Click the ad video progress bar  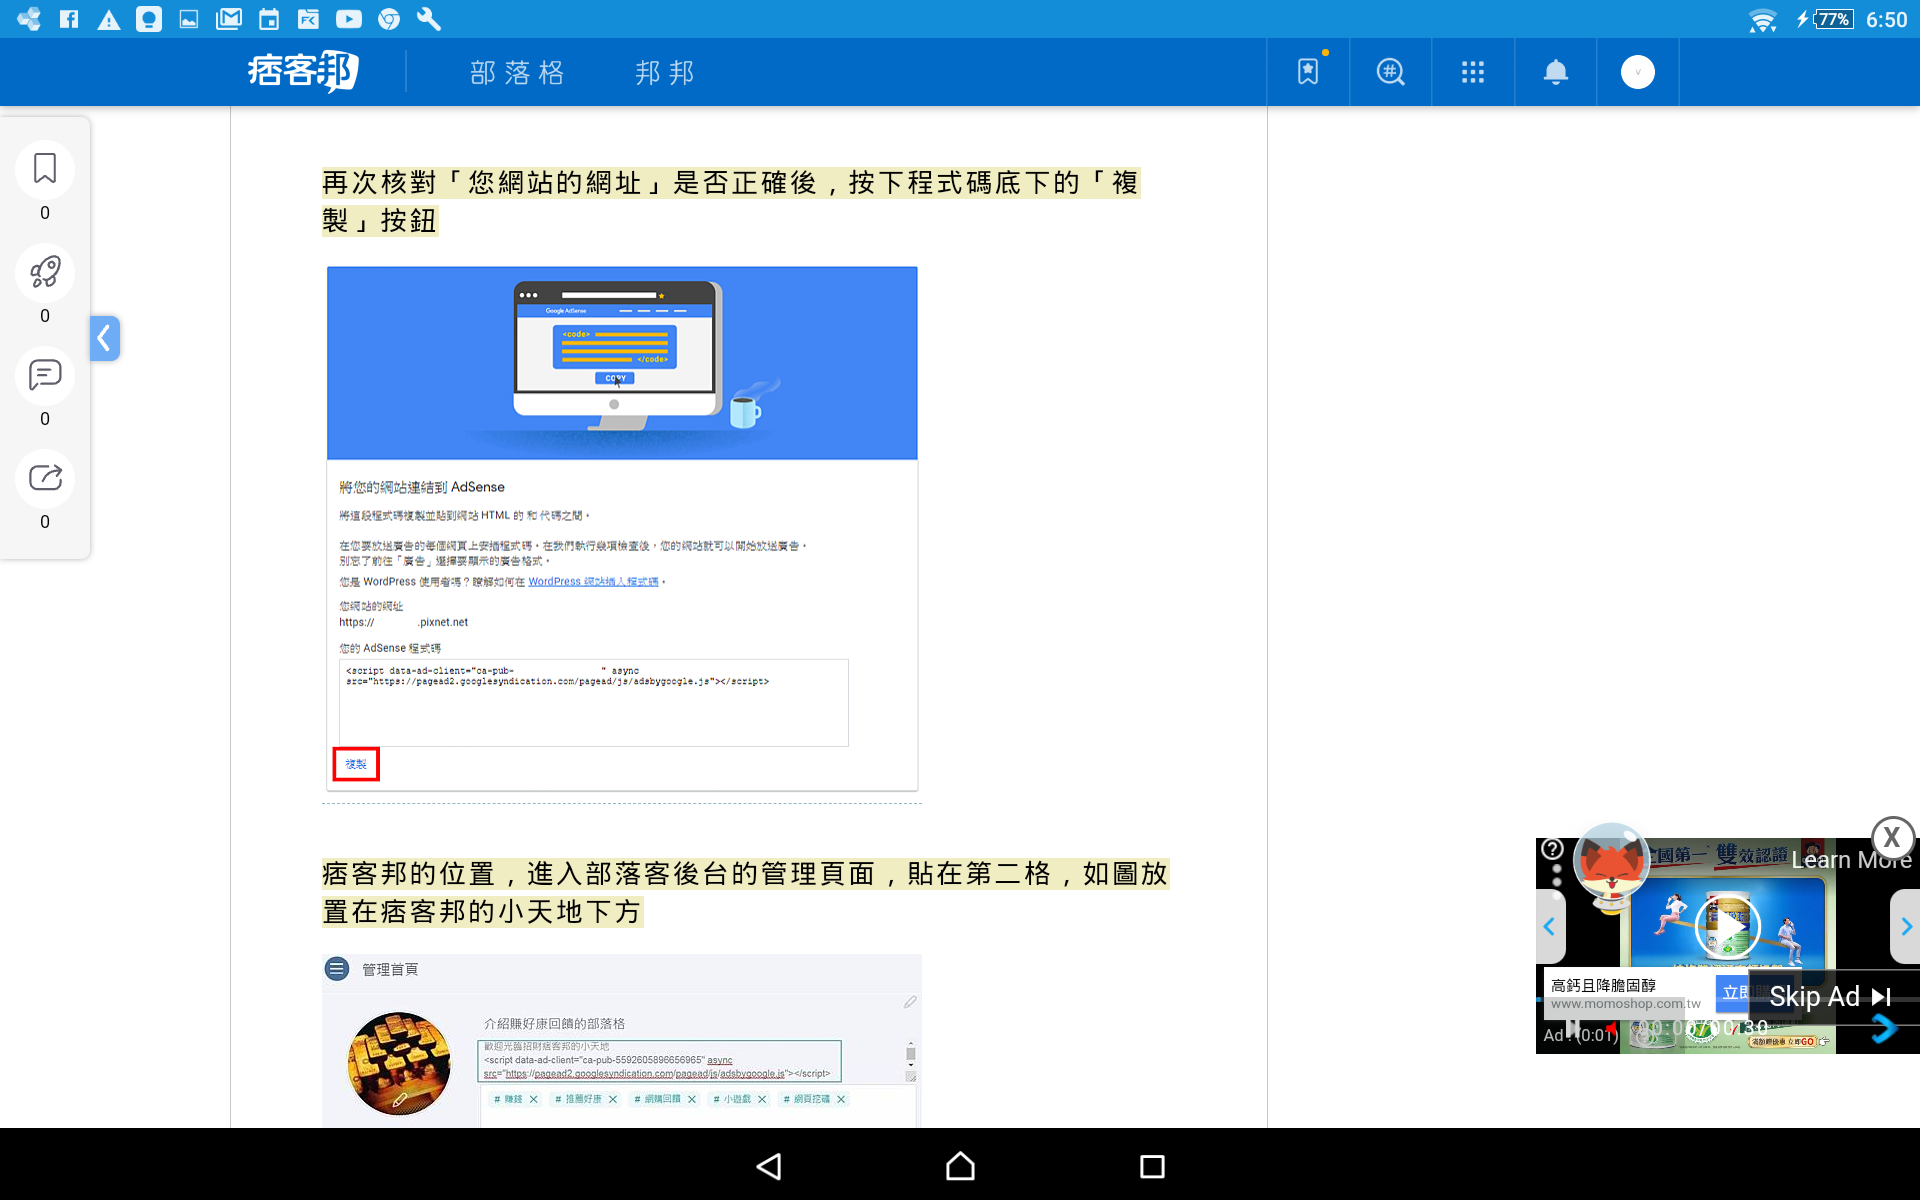1728,998
